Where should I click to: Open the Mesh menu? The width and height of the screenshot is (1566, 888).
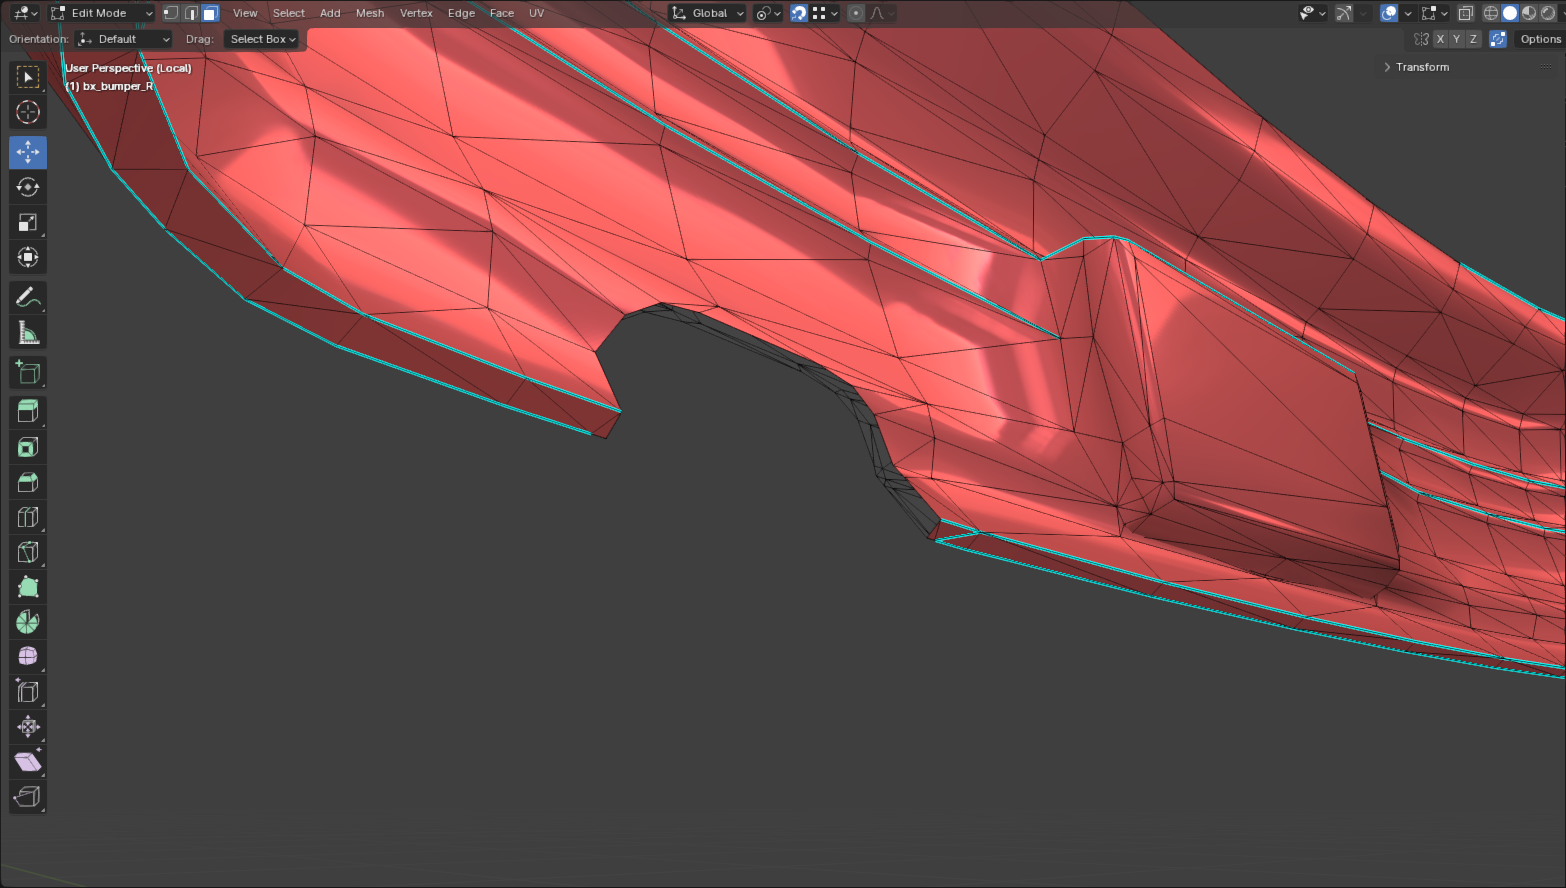pyautogui.click(x=370, y=13)
